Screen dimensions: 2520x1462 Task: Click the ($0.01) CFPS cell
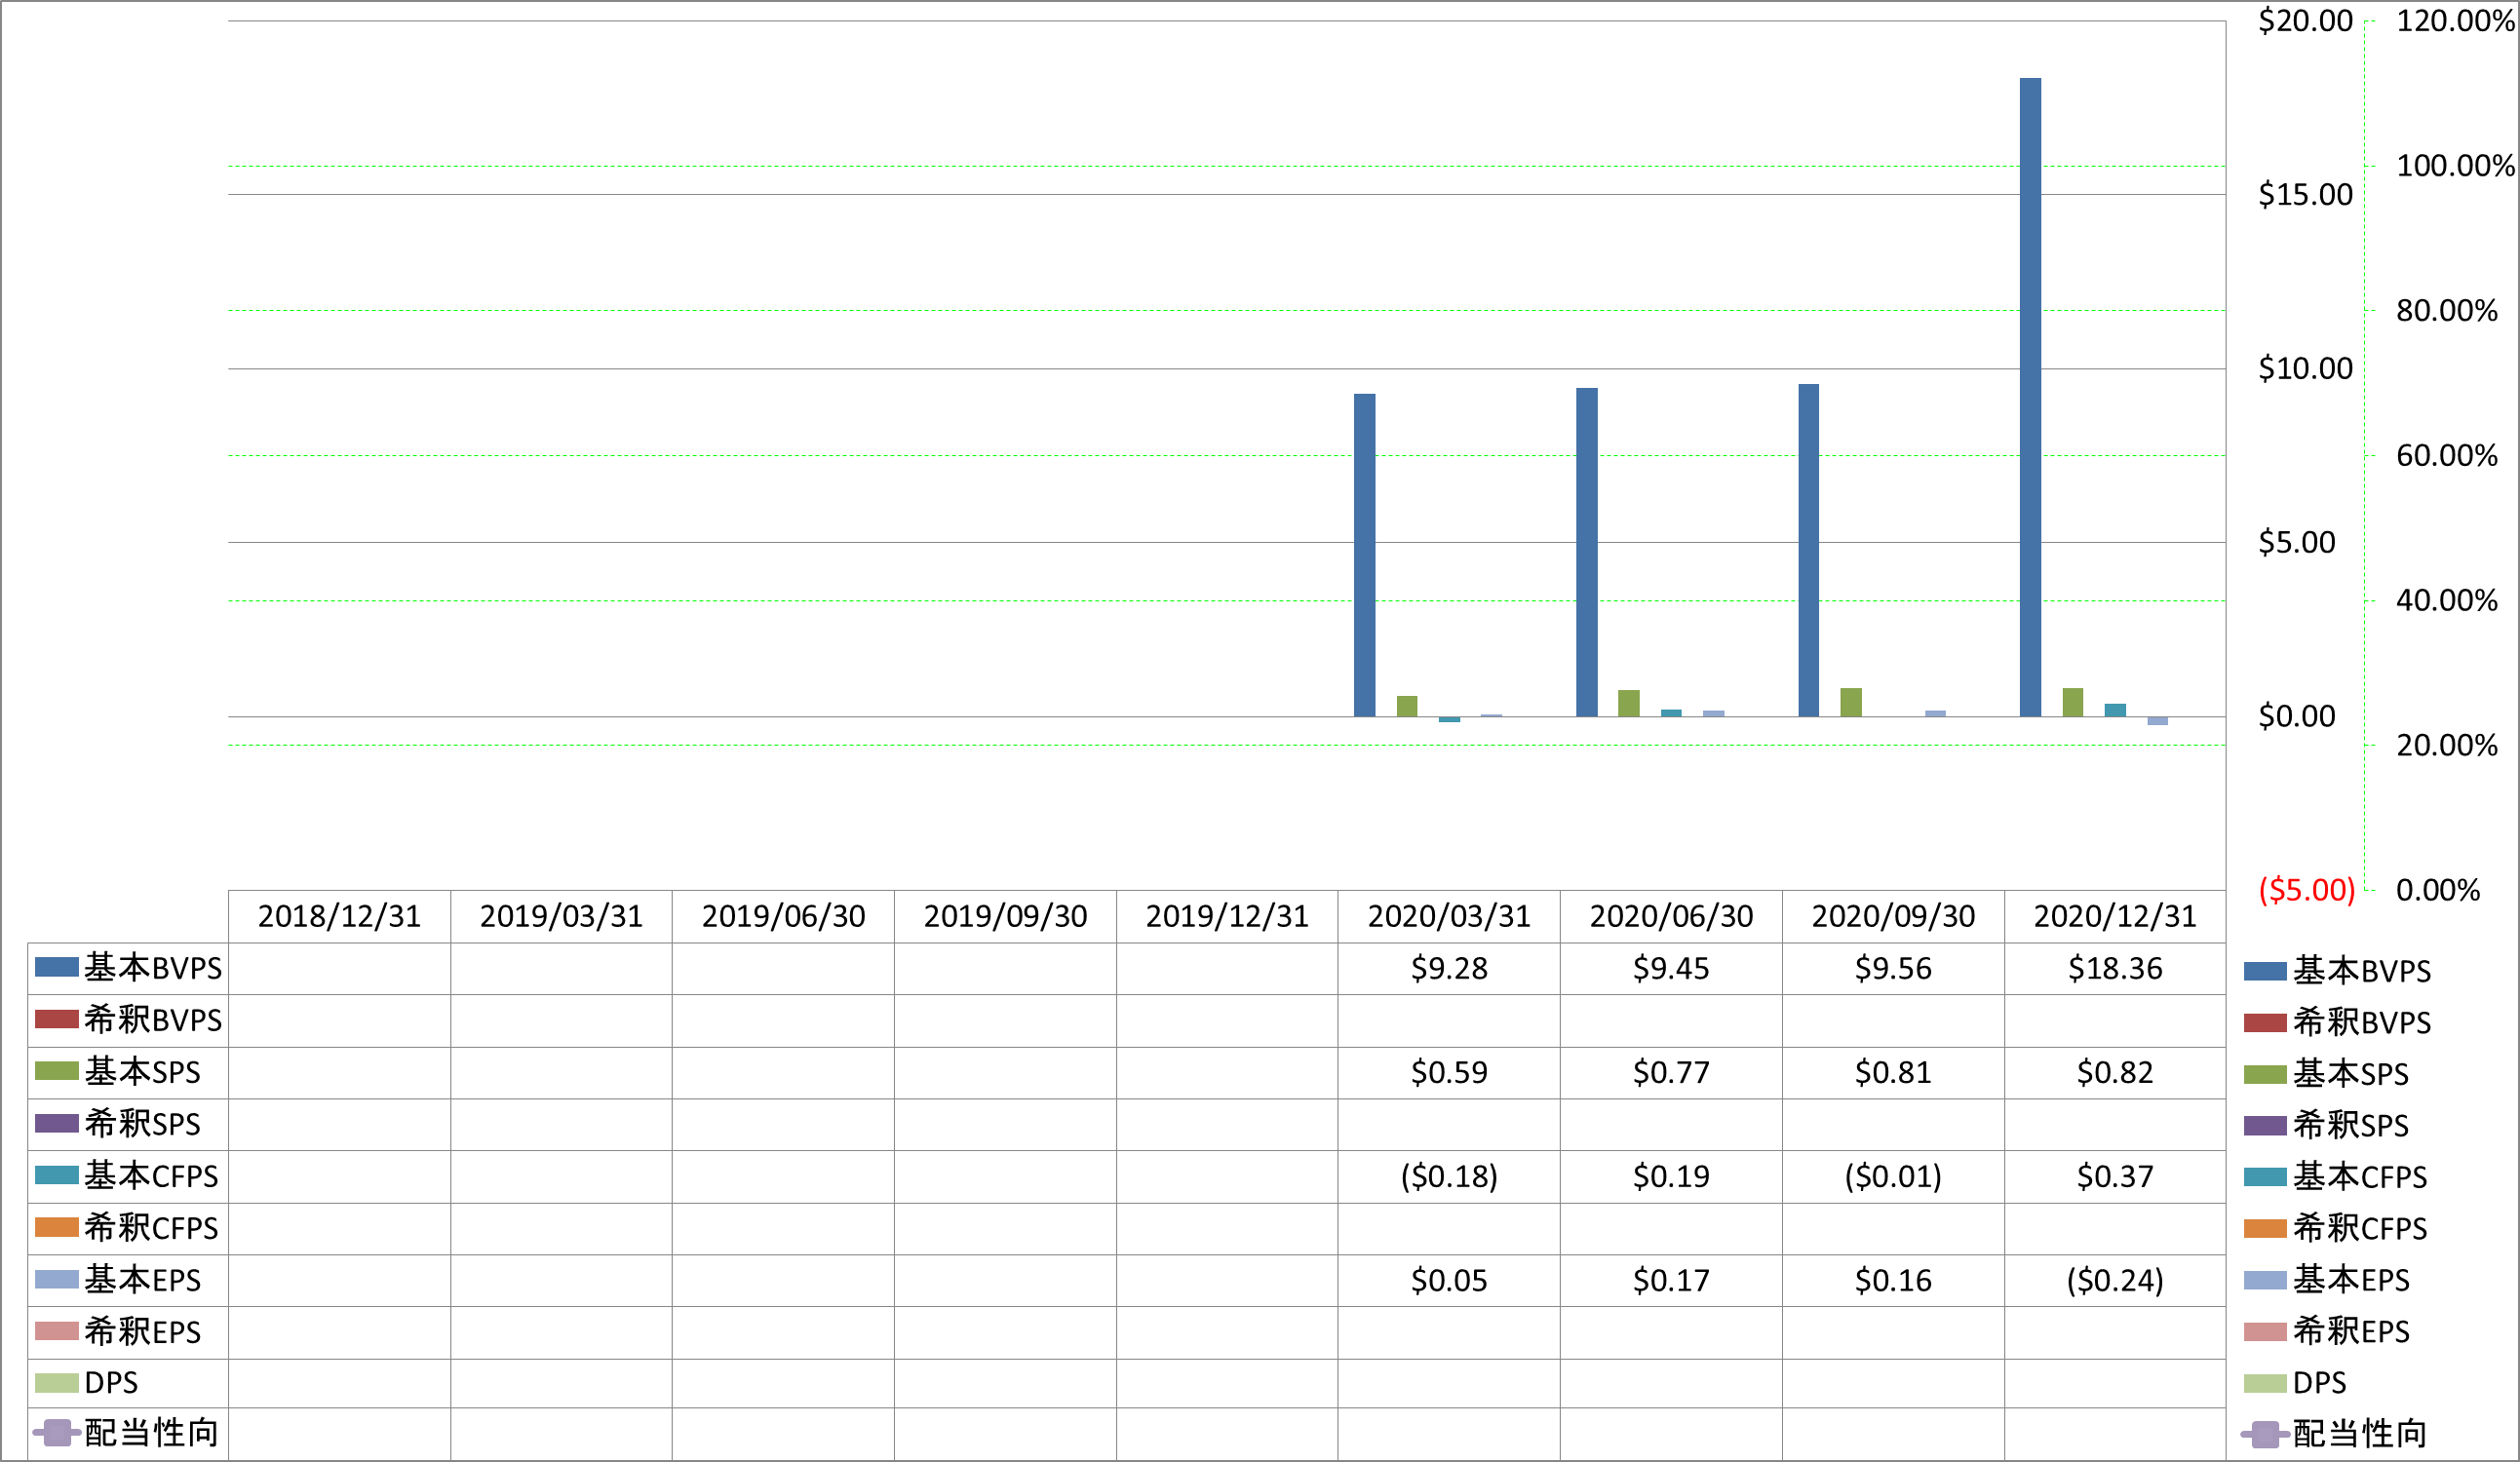pyautogui.click(x=1893, y=1176)
